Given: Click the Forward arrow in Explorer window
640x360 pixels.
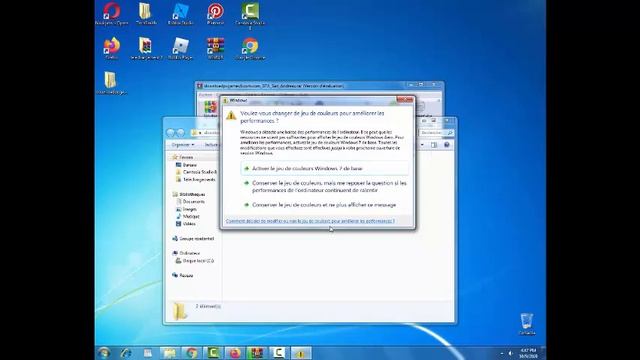Looking at the screenshot, I should point(180,133).
